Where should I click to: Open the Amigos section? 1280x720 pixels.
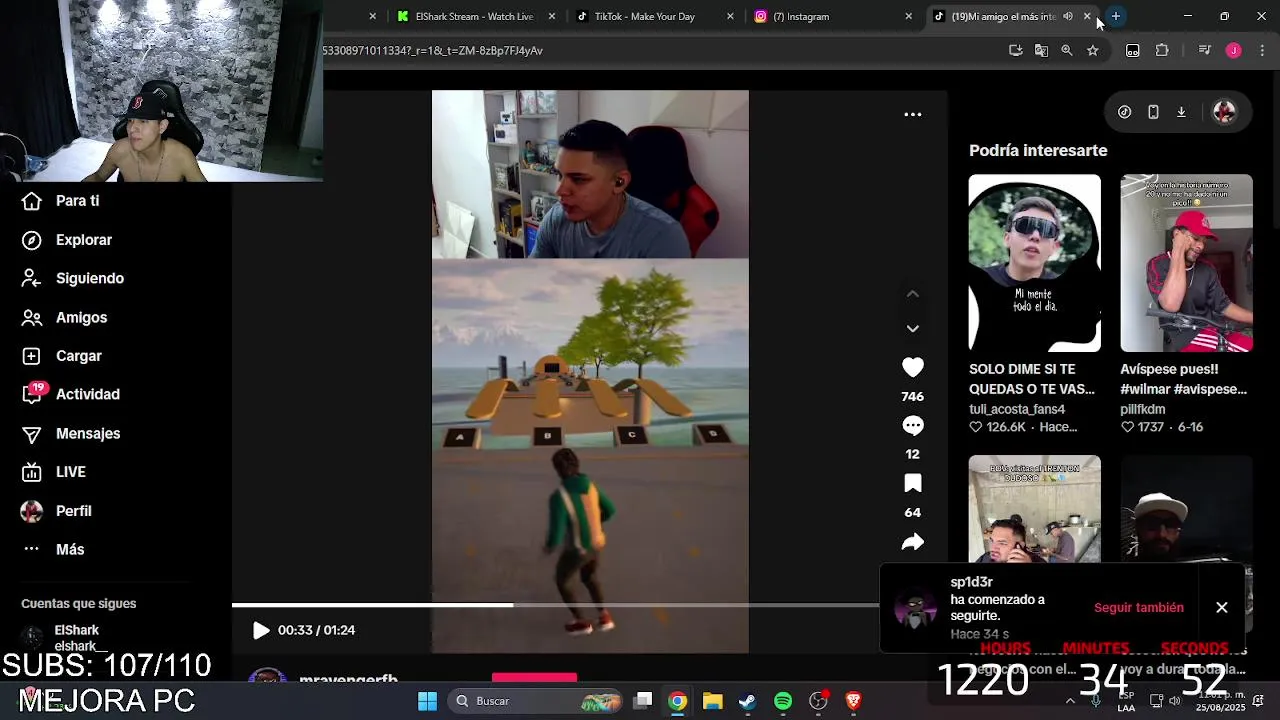coord(65,317)
